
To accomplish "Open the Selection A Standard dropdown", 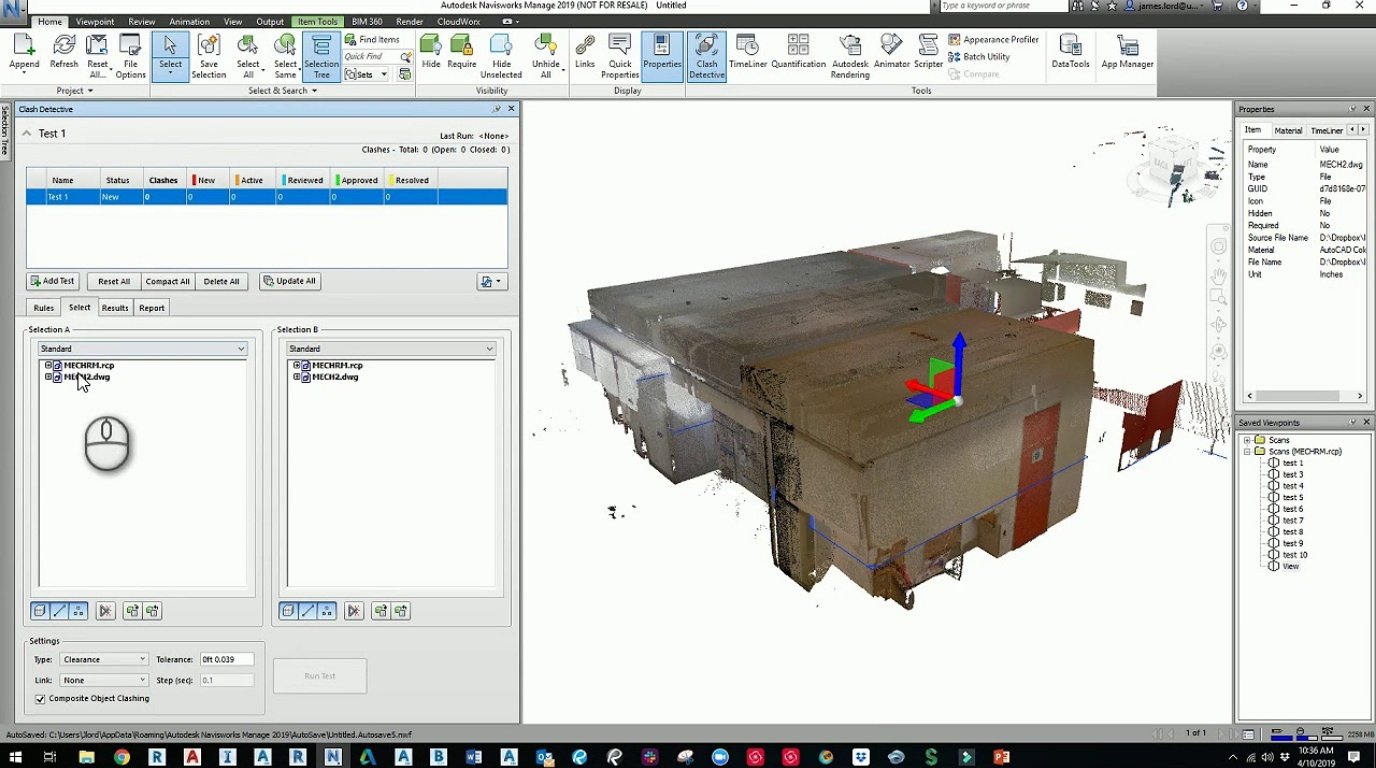I will pyautogui.click(x=142, y=349).
